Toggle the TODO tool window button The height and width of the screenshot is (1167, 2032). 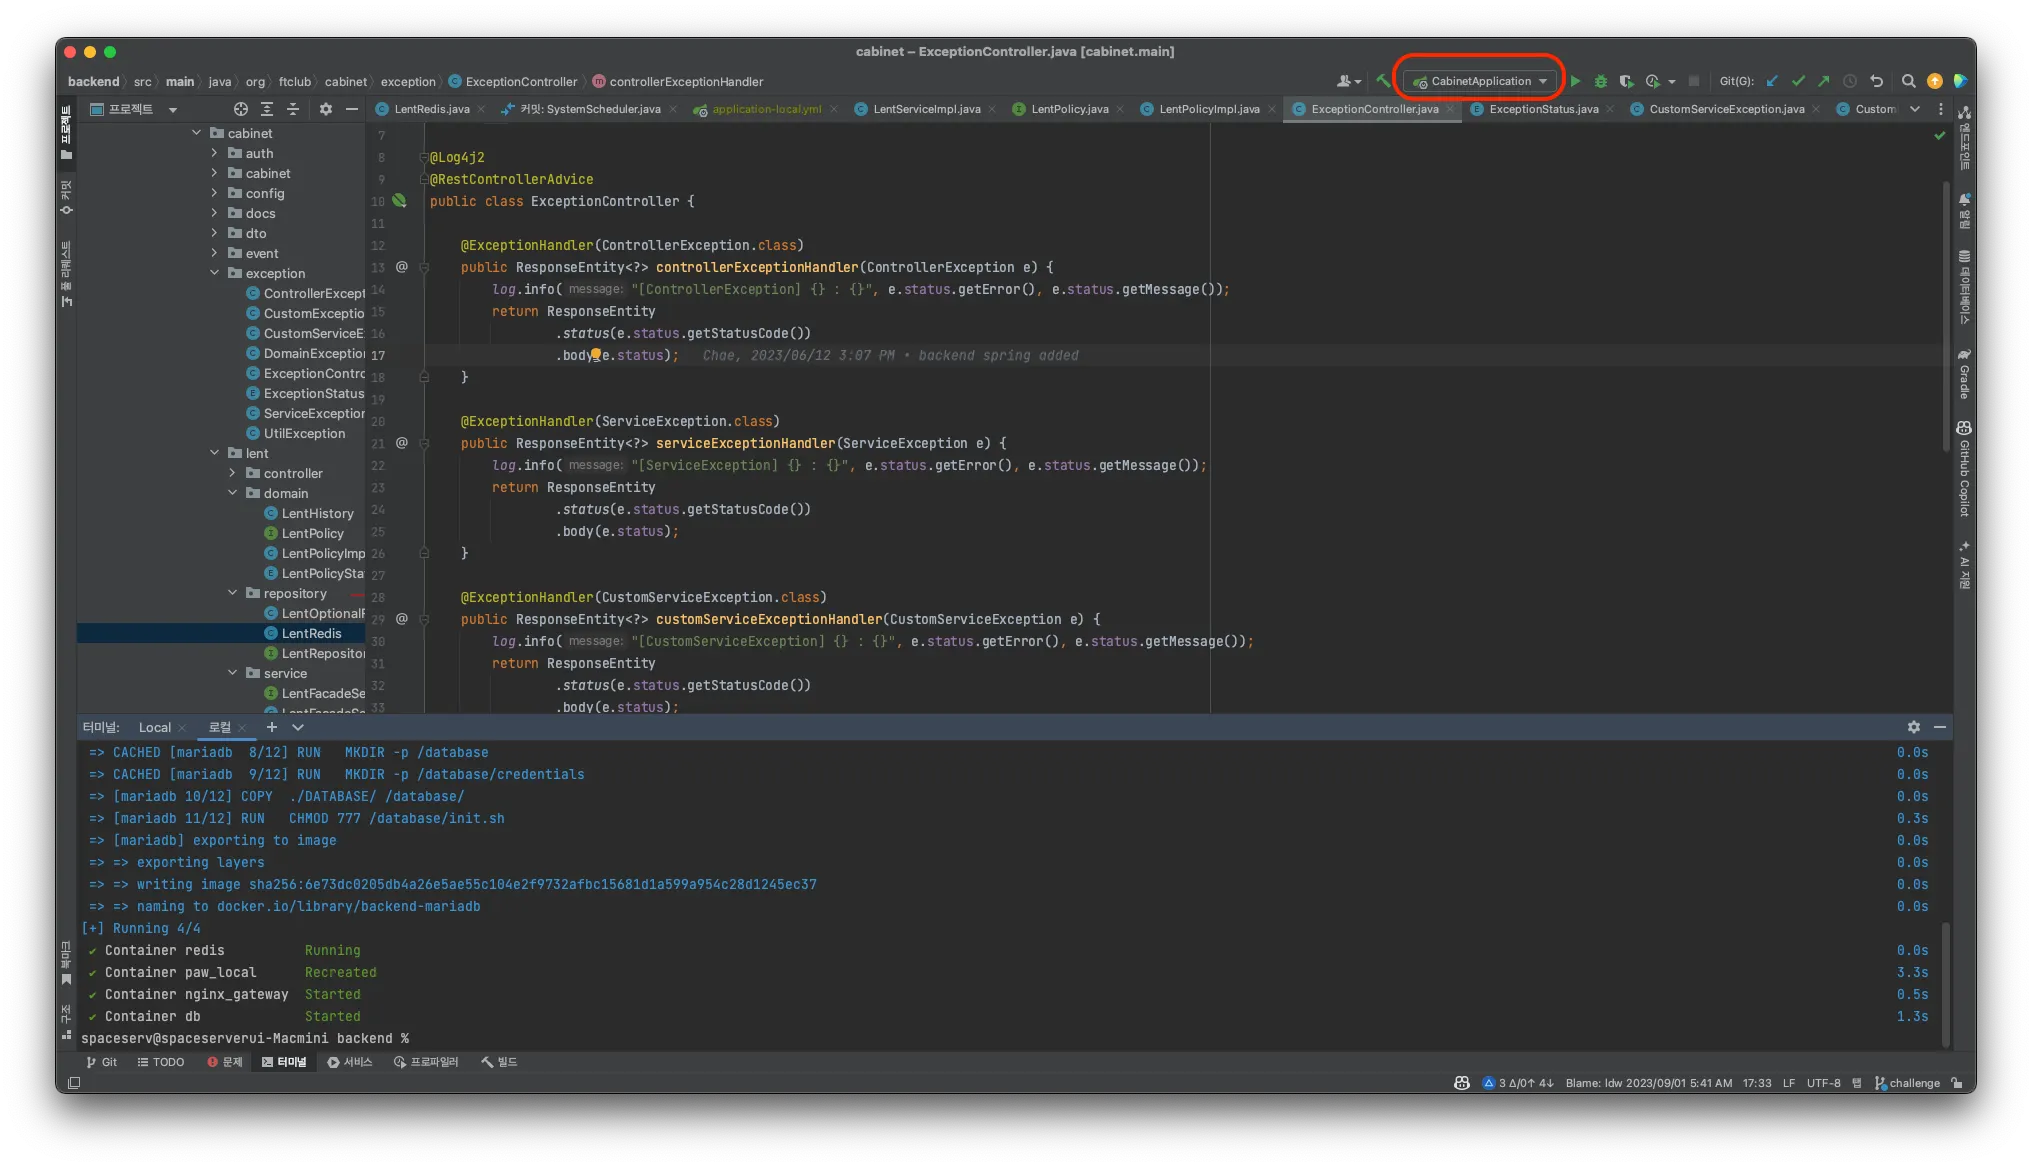point(160,1062)
